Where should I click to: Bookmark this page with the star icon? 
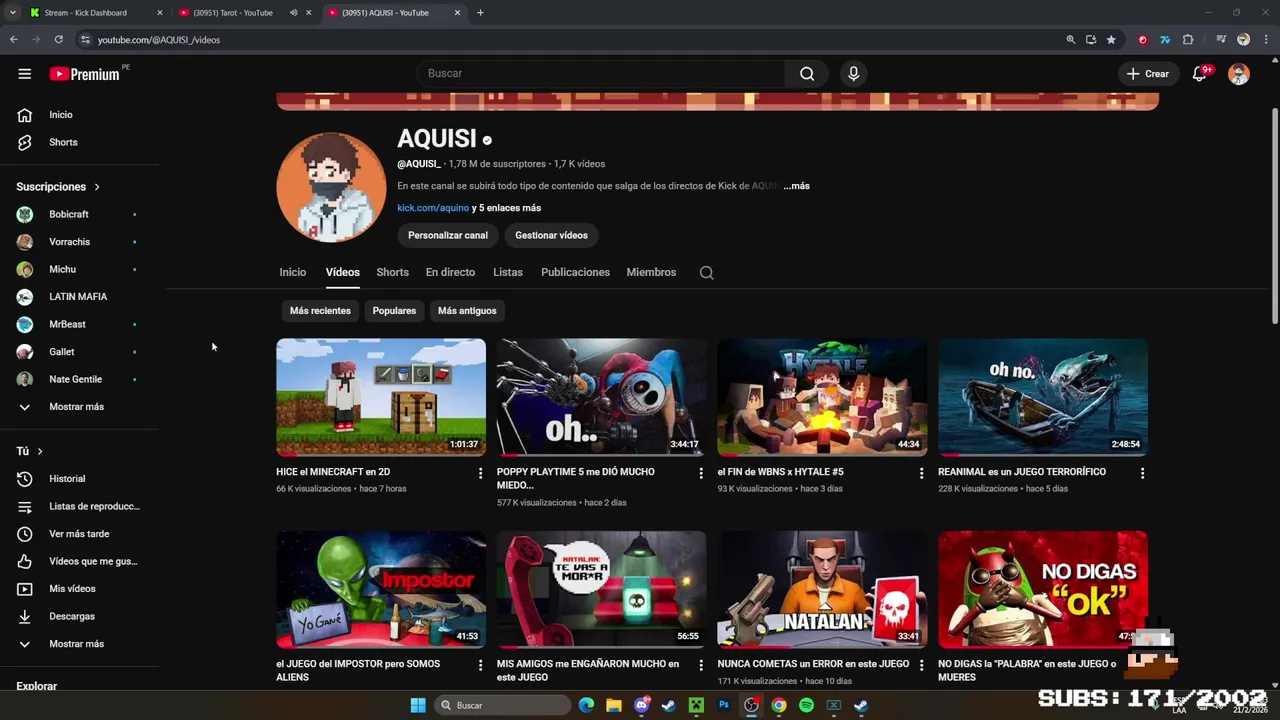tap(1111, 40)
